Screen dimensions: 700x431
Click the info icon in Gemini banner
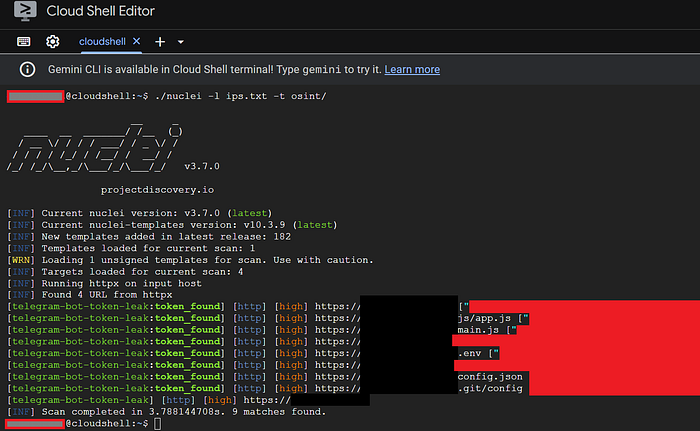27,69
